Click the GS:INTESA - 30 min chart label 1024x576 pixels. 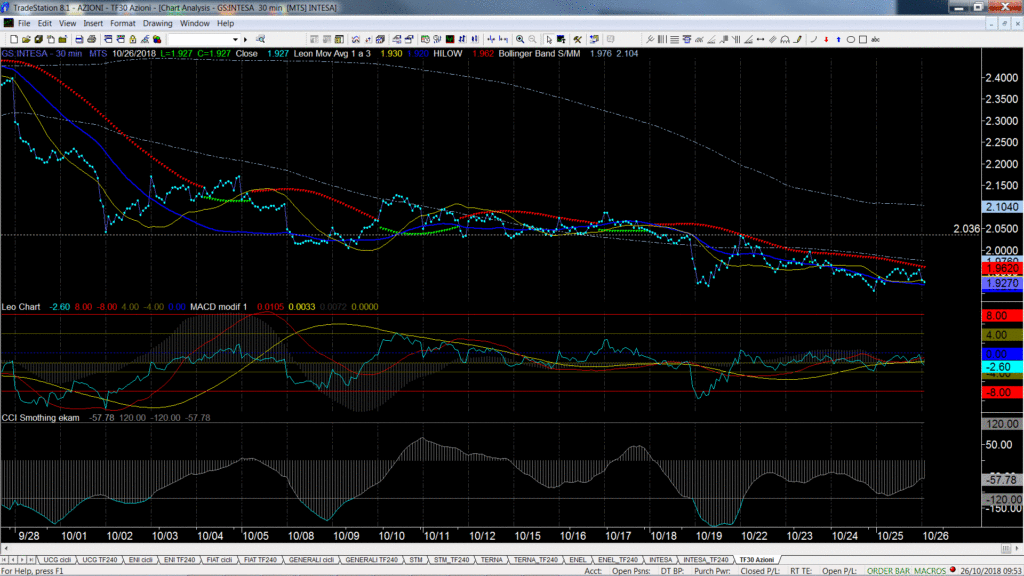(x=42, y=54)
